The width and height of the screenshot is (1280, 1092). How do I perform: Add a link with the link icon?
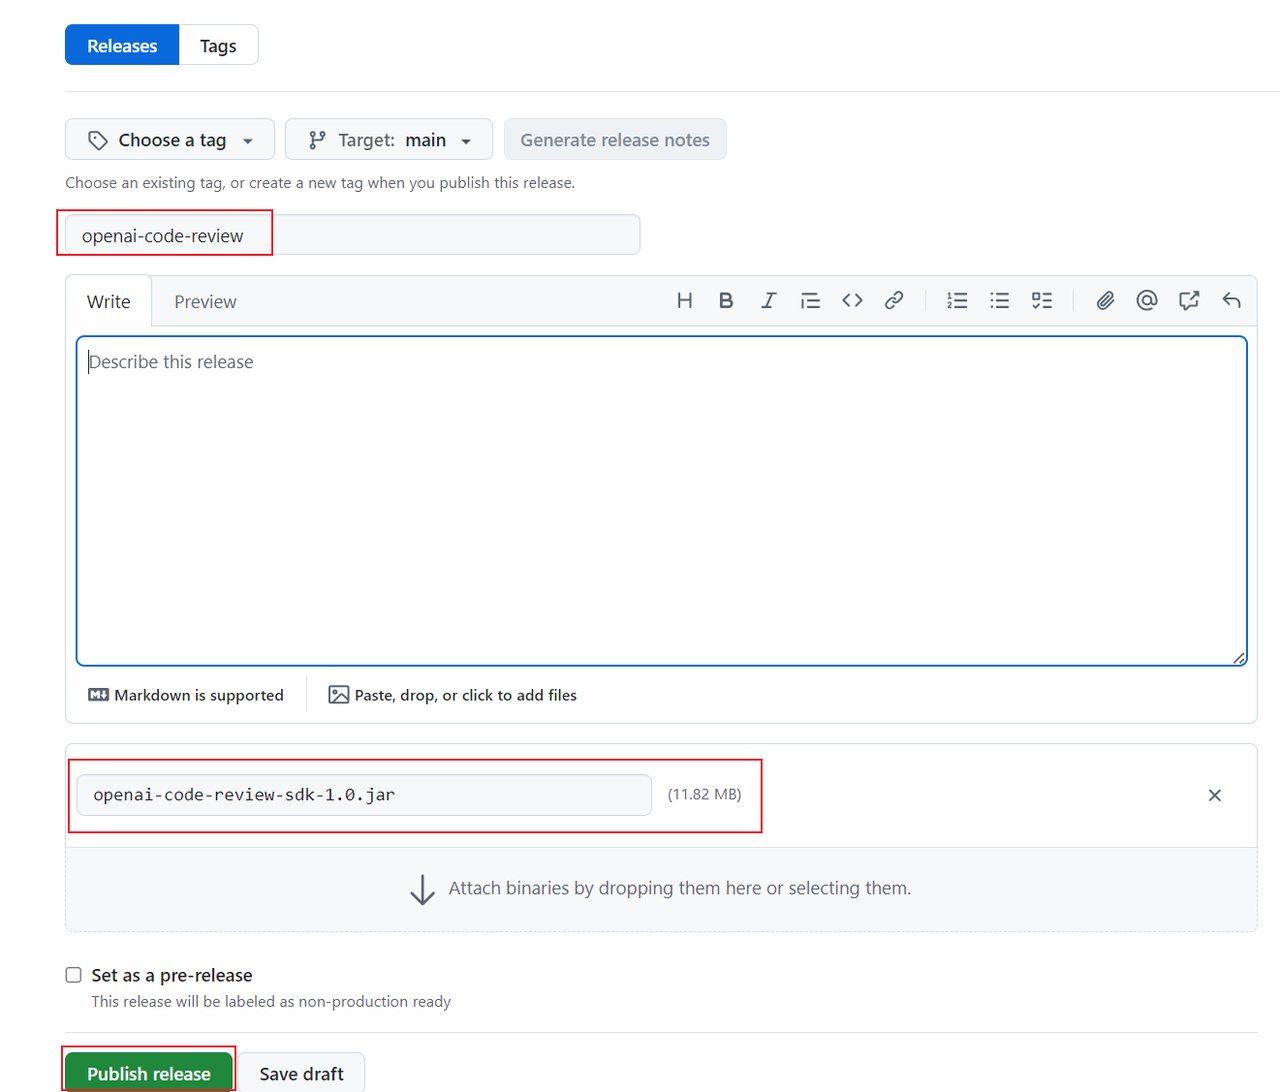click(x=894, y=301)
